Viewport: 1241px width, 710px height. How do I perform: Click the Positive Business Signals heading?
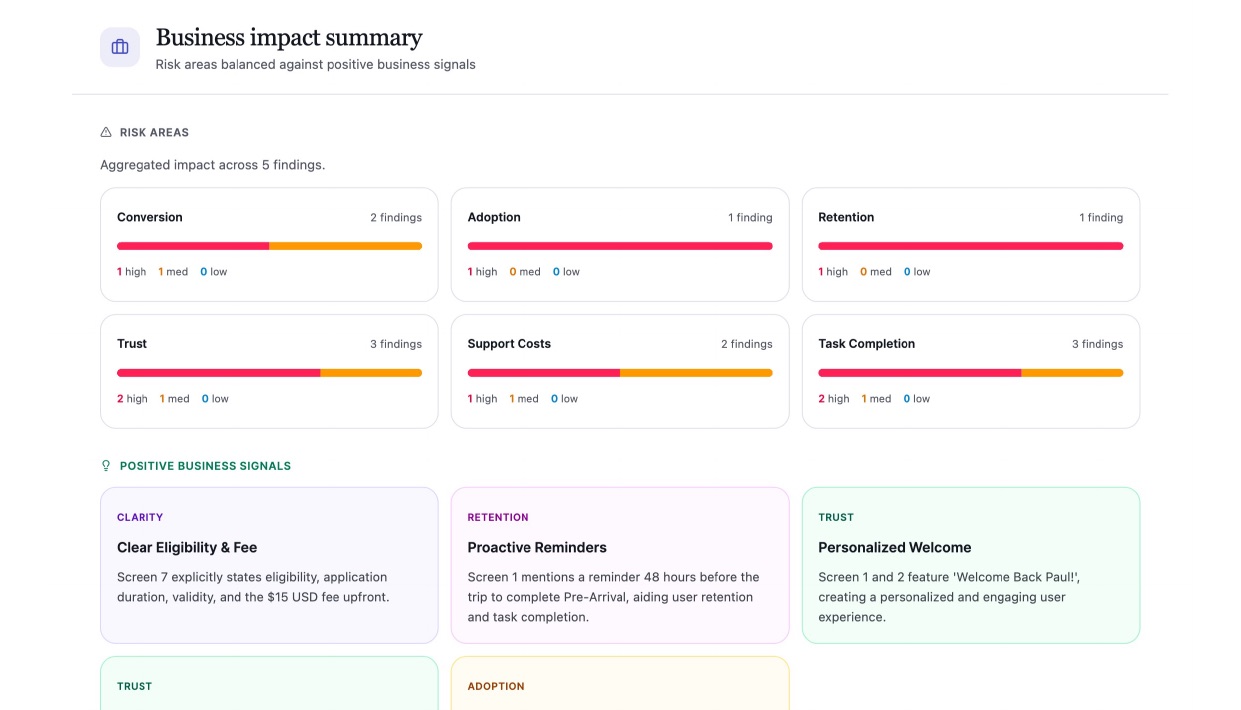[205, 466]
